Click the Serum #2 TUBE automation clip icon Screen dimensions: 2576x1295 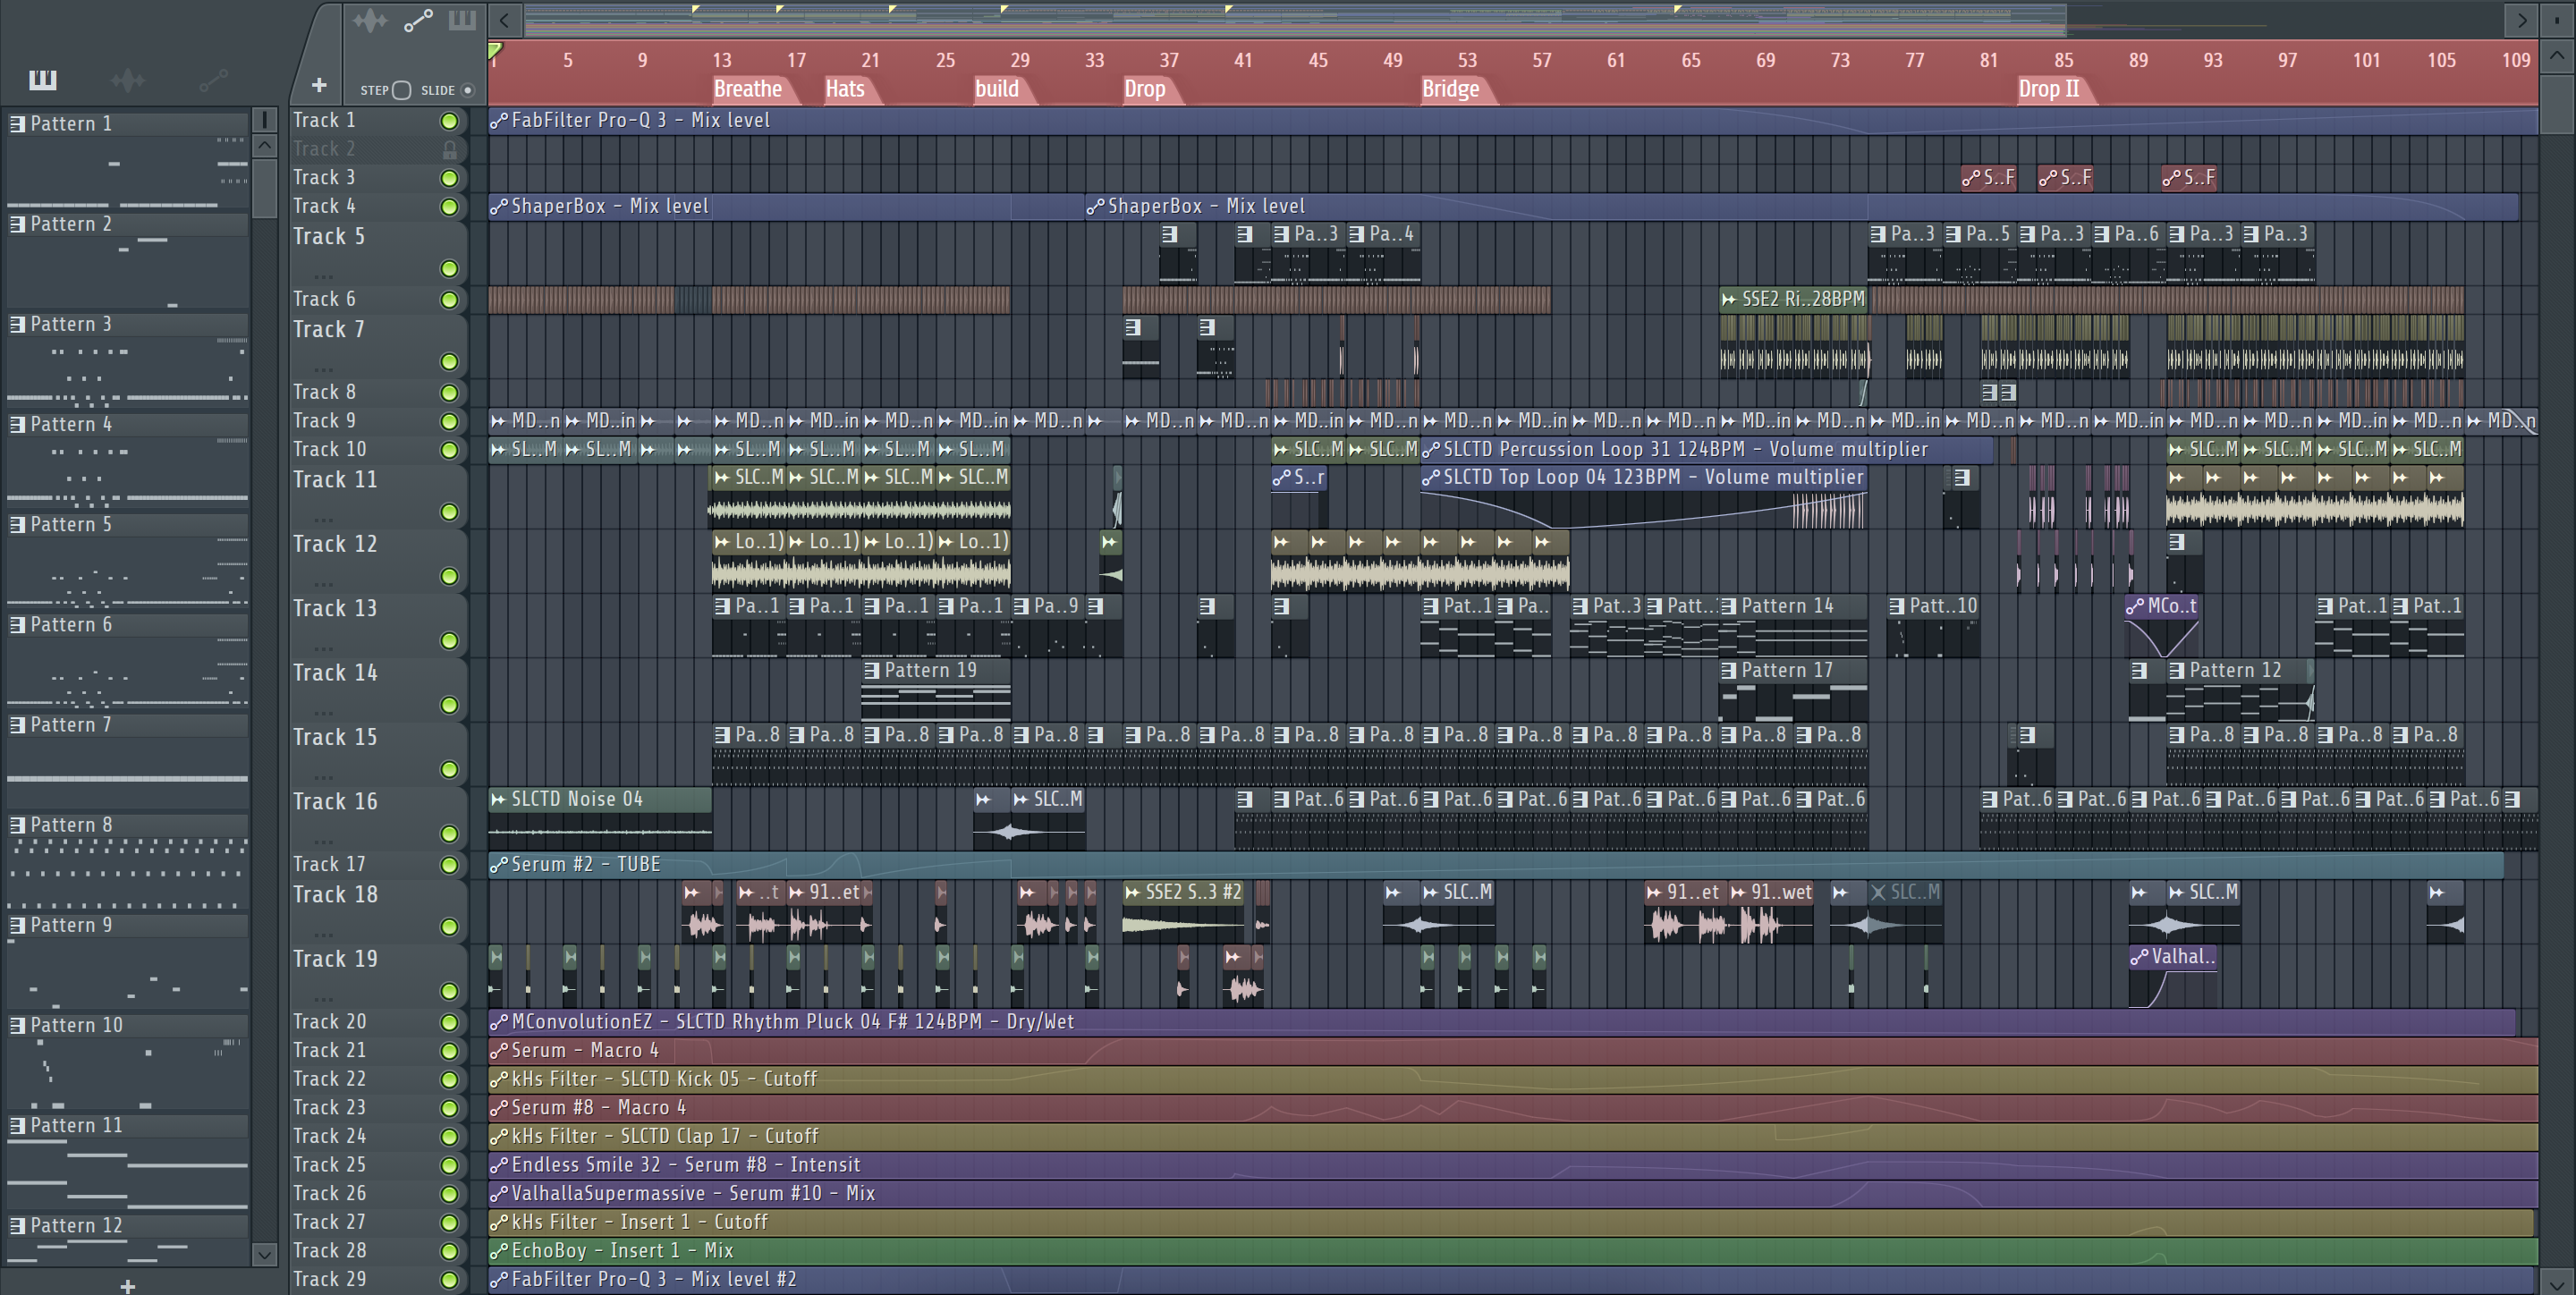(499, 865)
